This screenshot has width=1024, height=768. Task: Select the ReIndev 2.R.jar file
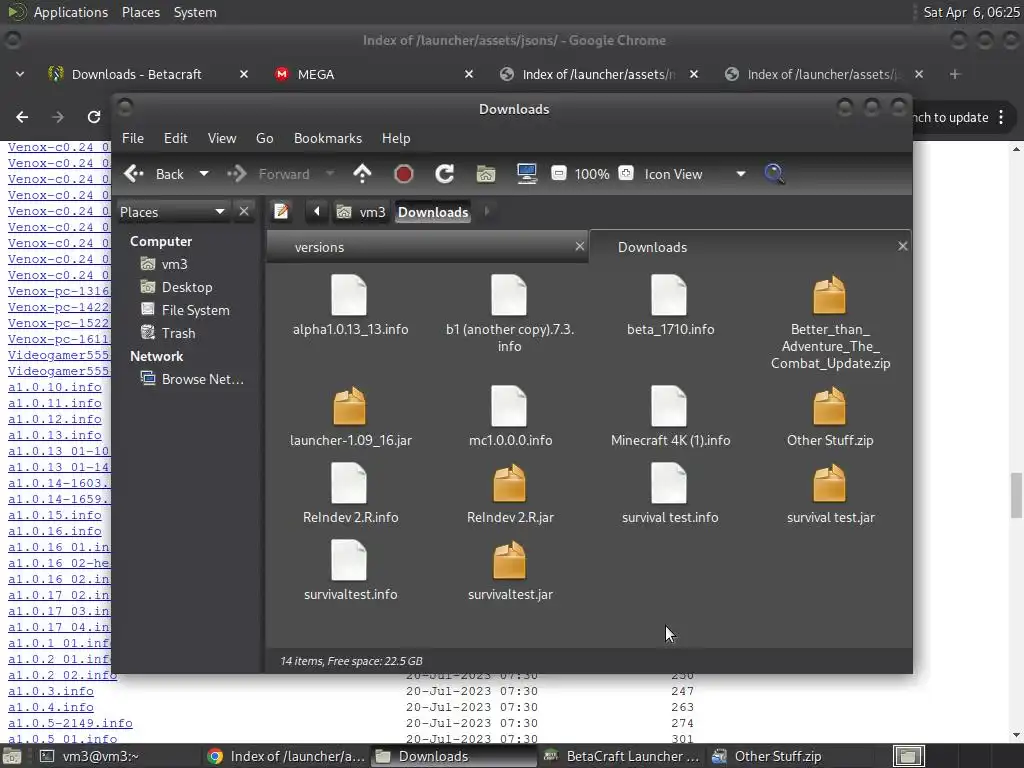[x=509, y=493]
